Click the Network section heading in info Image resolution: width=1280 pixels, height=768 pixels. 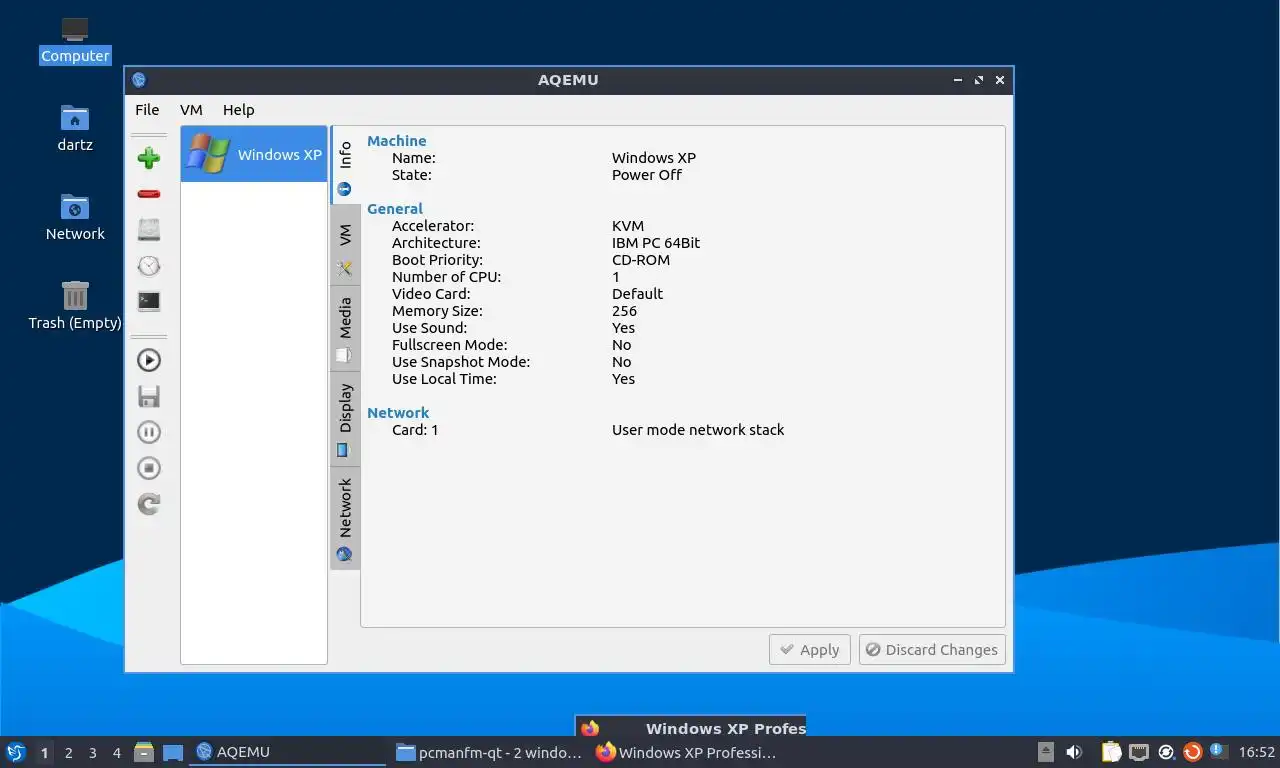pos(398,413)
